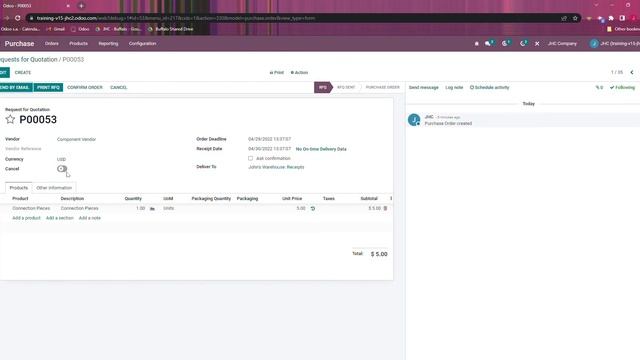Viewport: 640px width, 360px height.
Task: Open the Odoo debug bug icon
Action: (x=476, y=43)
